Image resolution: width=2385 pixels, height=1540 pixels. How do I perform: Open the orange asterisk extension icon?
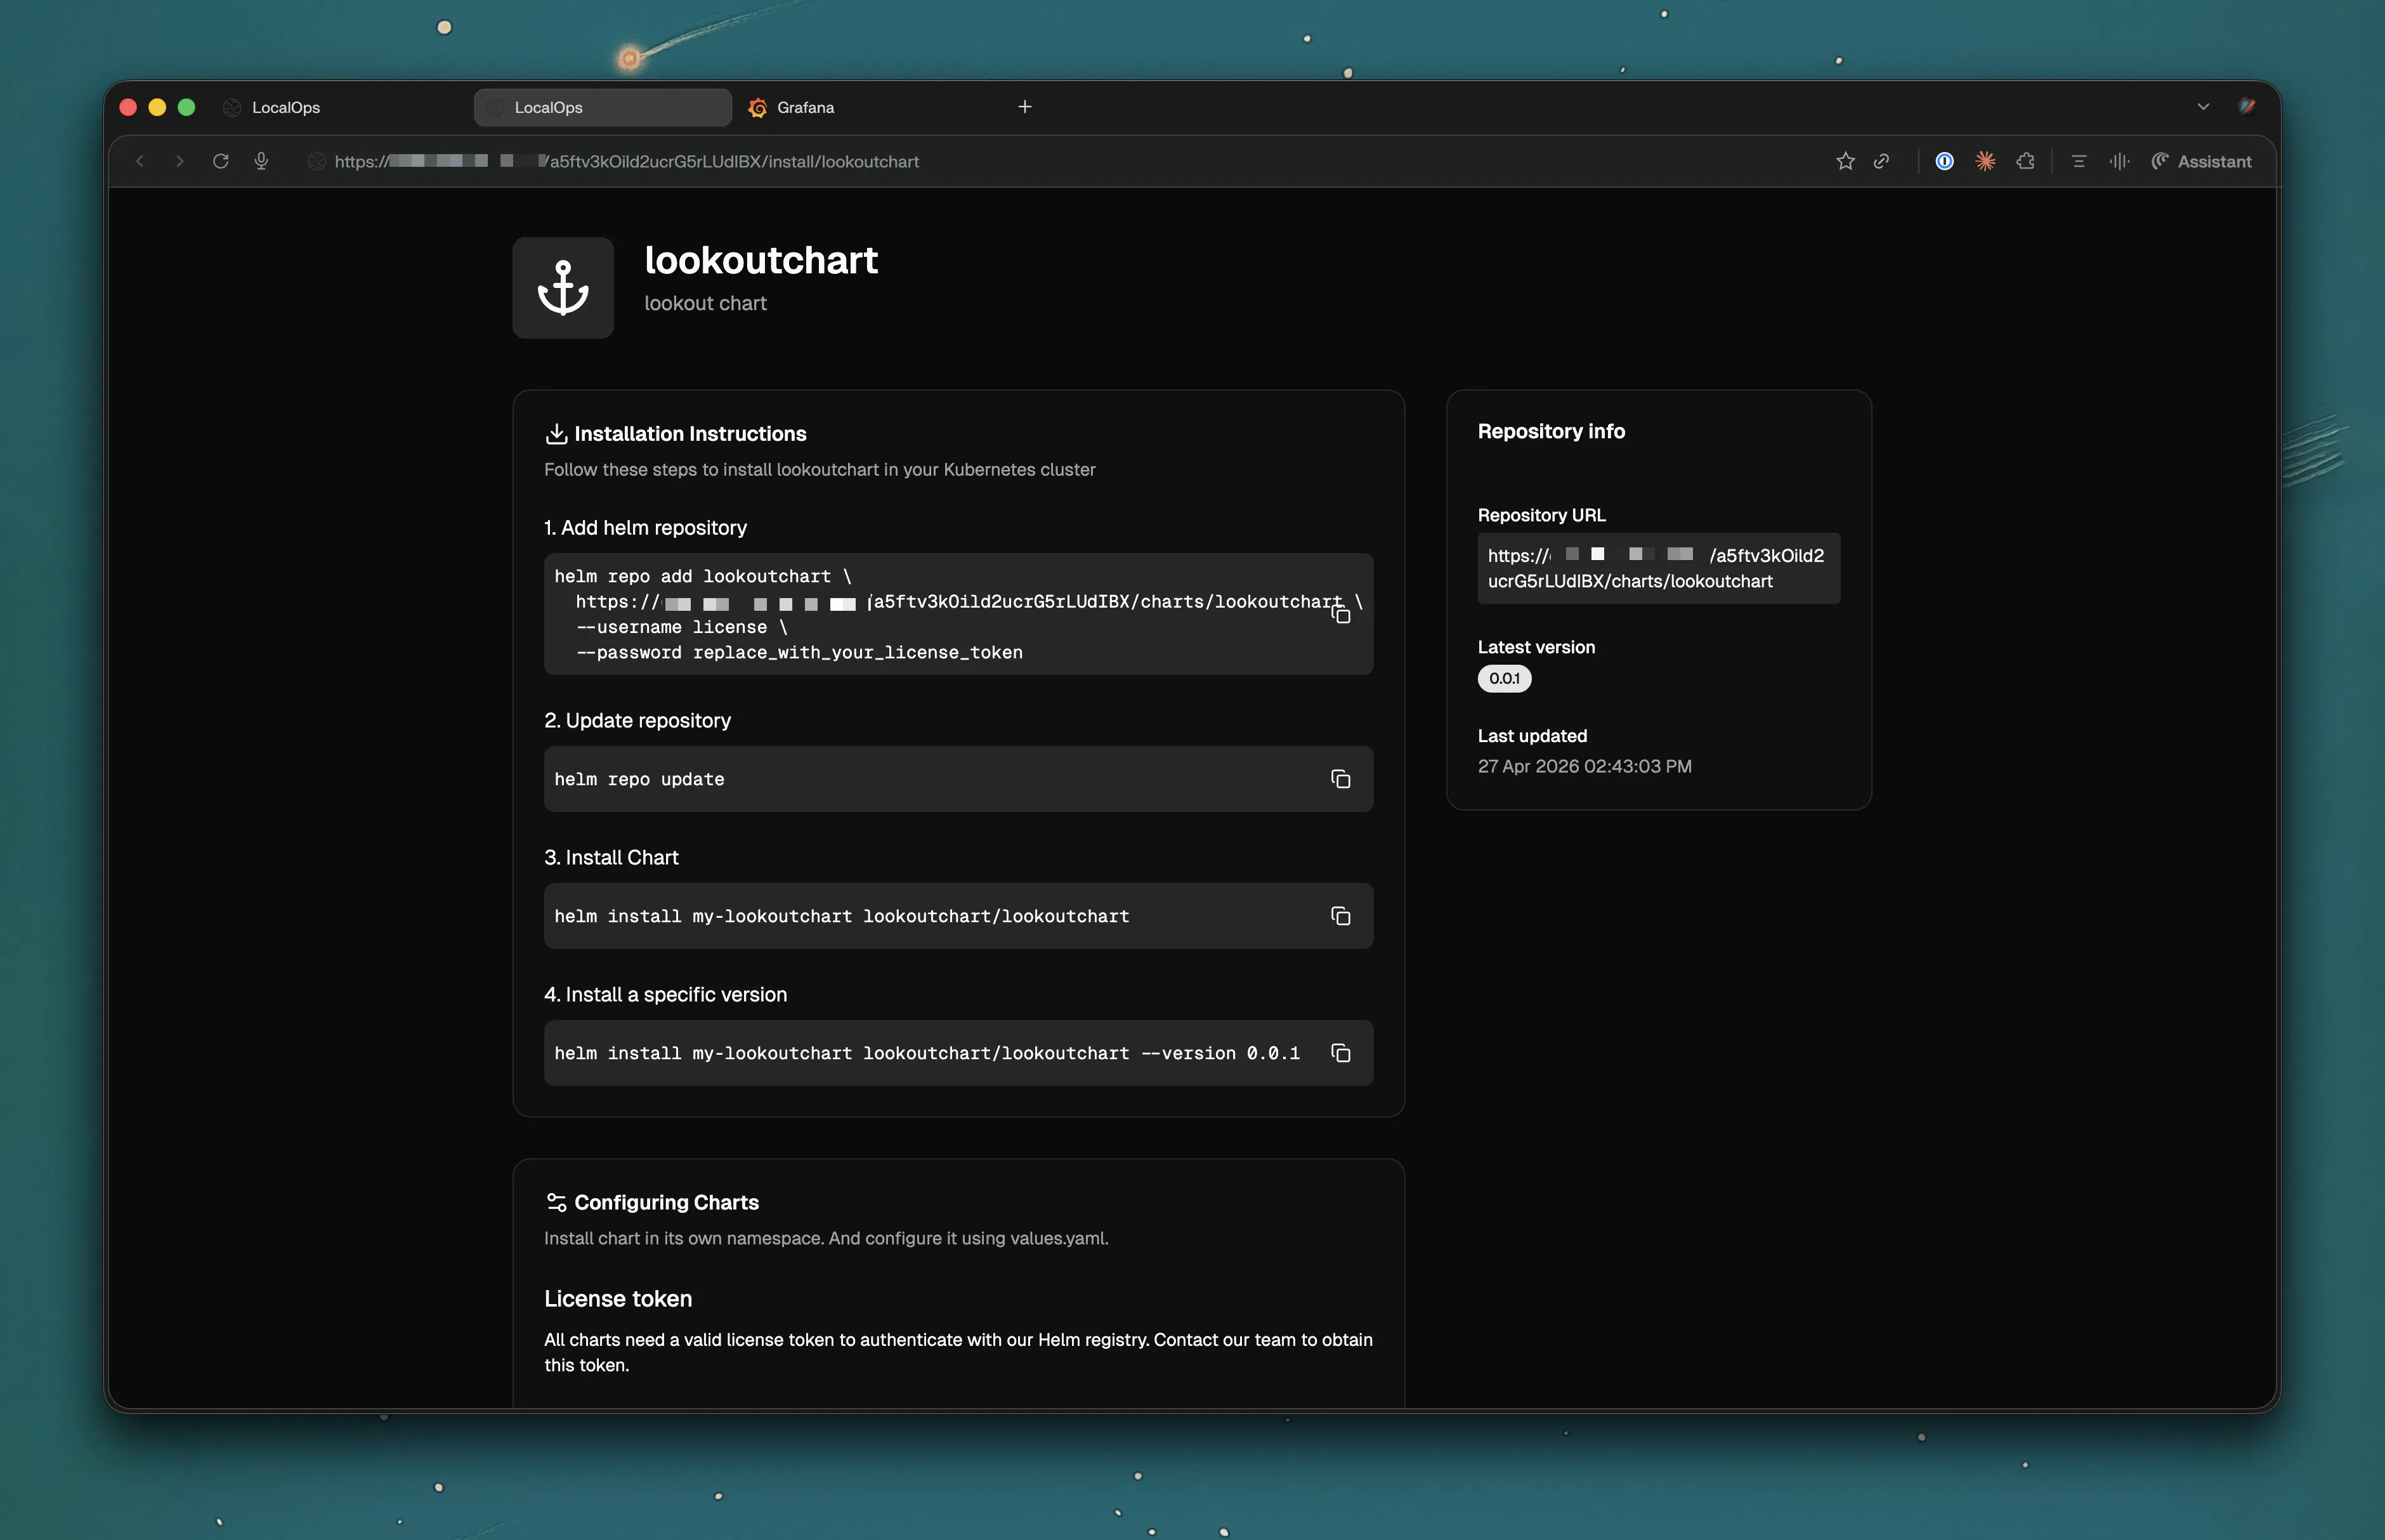pos(1985,161)
